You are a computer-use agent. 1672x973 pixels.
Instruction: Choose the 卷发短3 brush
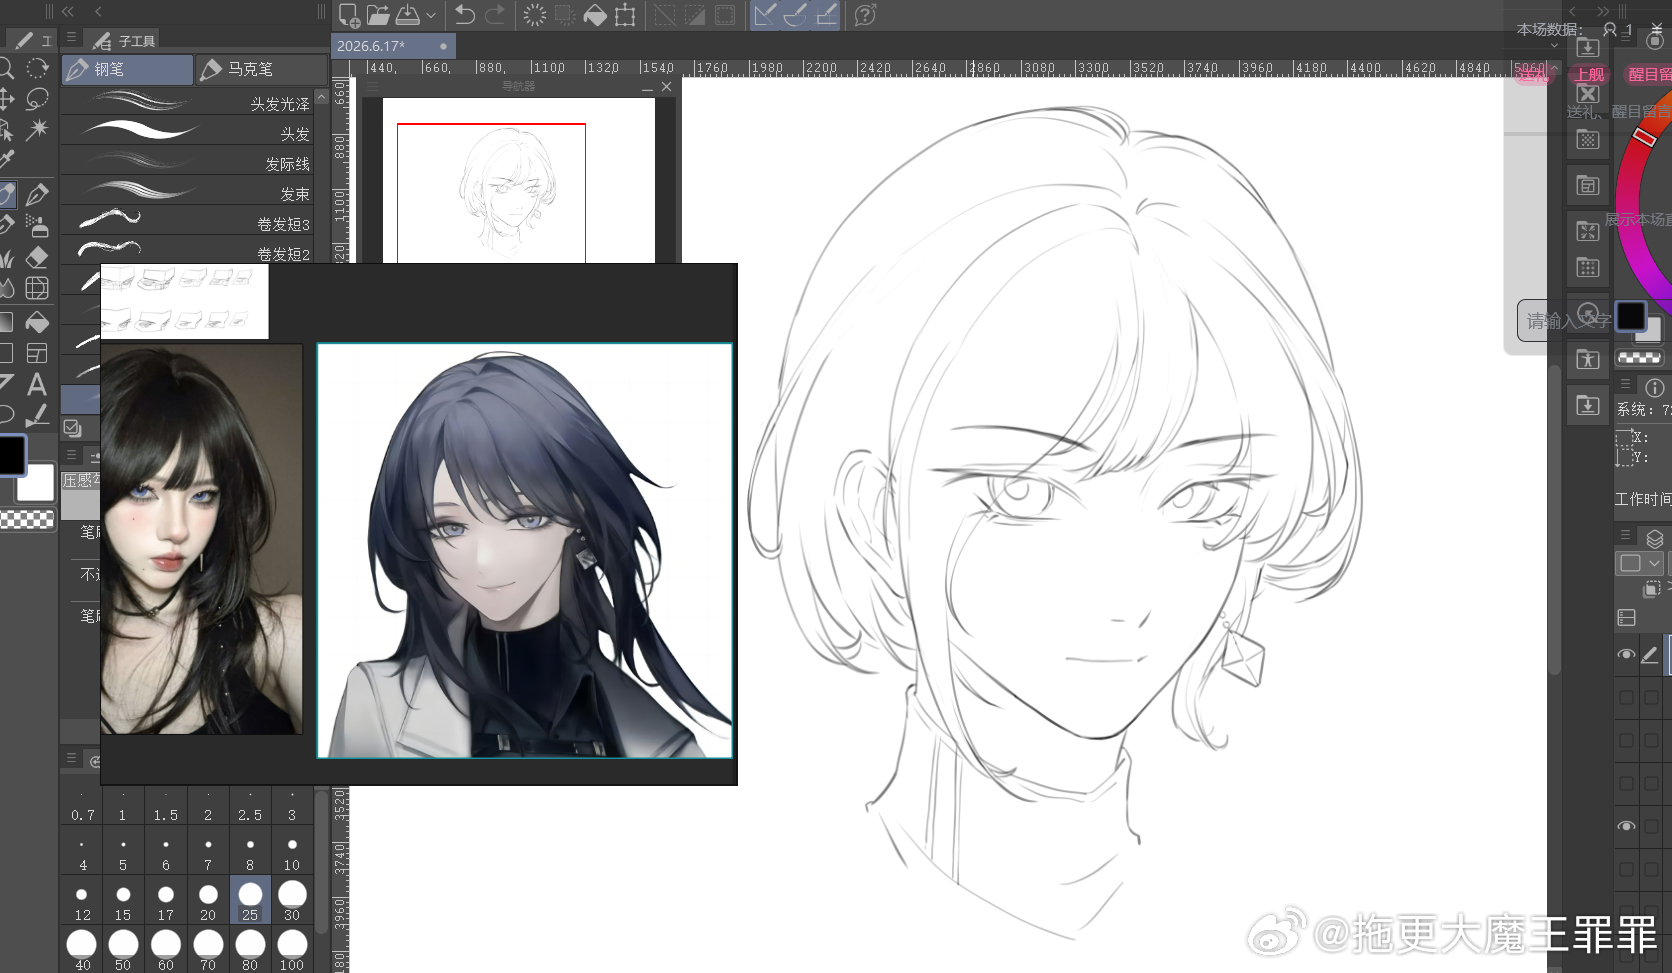click(x=187, y=222)
